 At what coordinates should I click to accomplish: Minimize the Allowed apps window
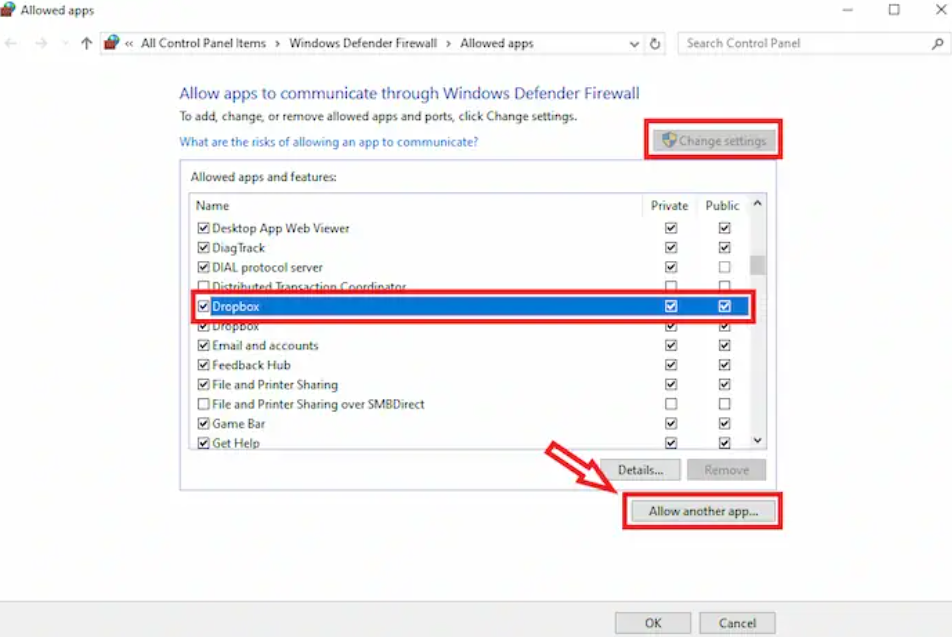pos(848,10)
